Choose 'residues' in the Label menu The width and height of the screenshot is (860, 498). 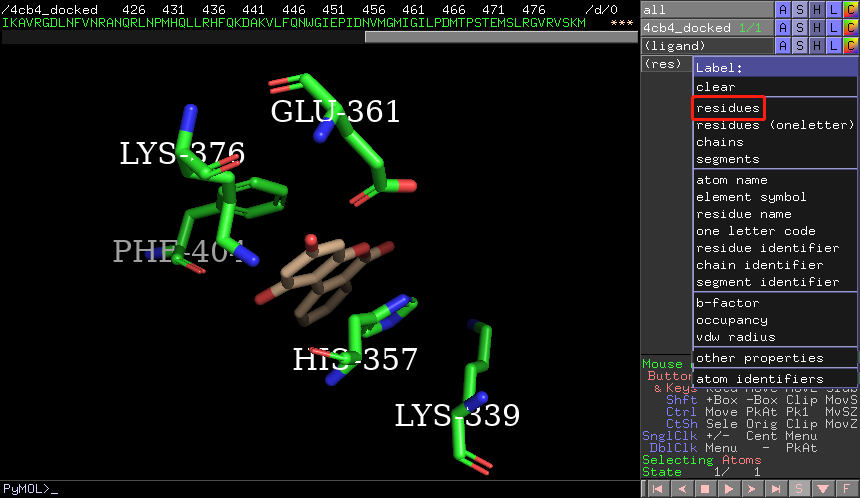(x=728, y=108)
